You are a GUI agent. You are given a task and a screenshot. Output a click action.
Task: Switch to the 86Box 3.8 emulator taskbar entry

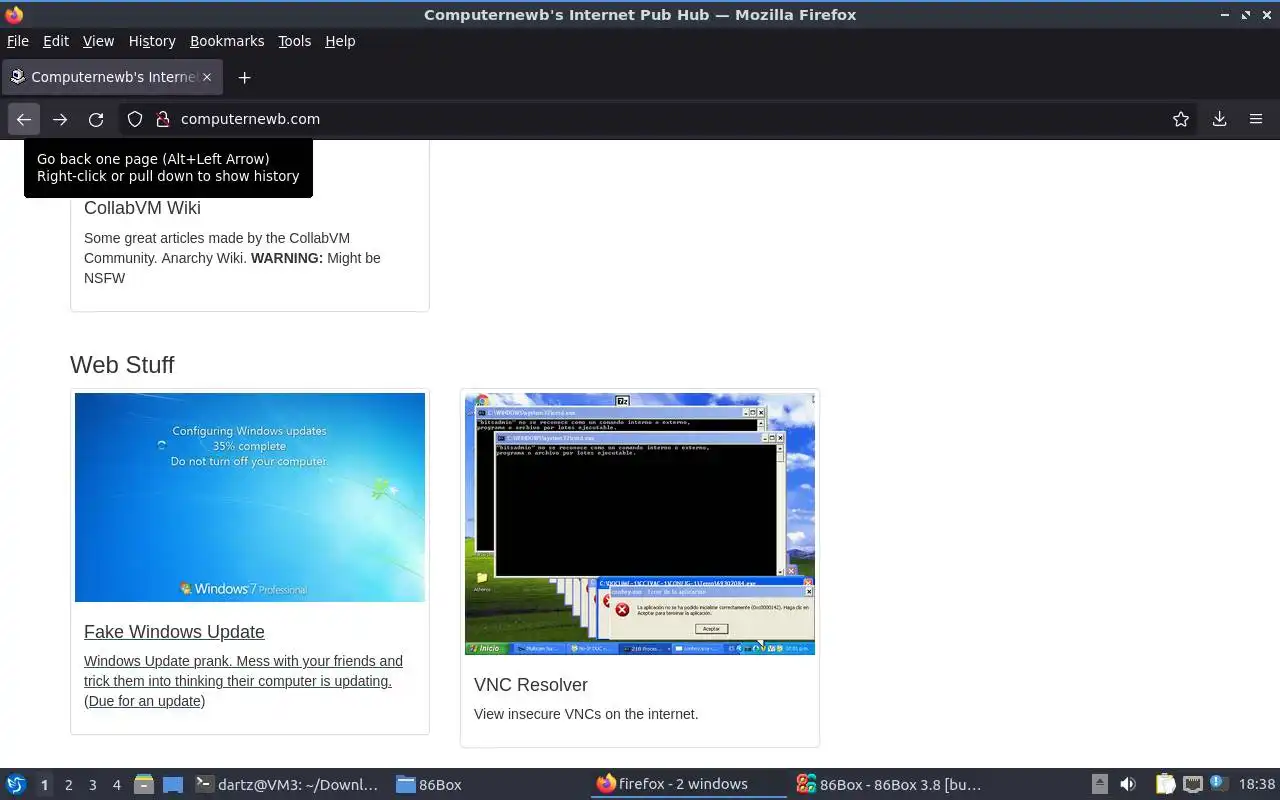click(888, 785)
